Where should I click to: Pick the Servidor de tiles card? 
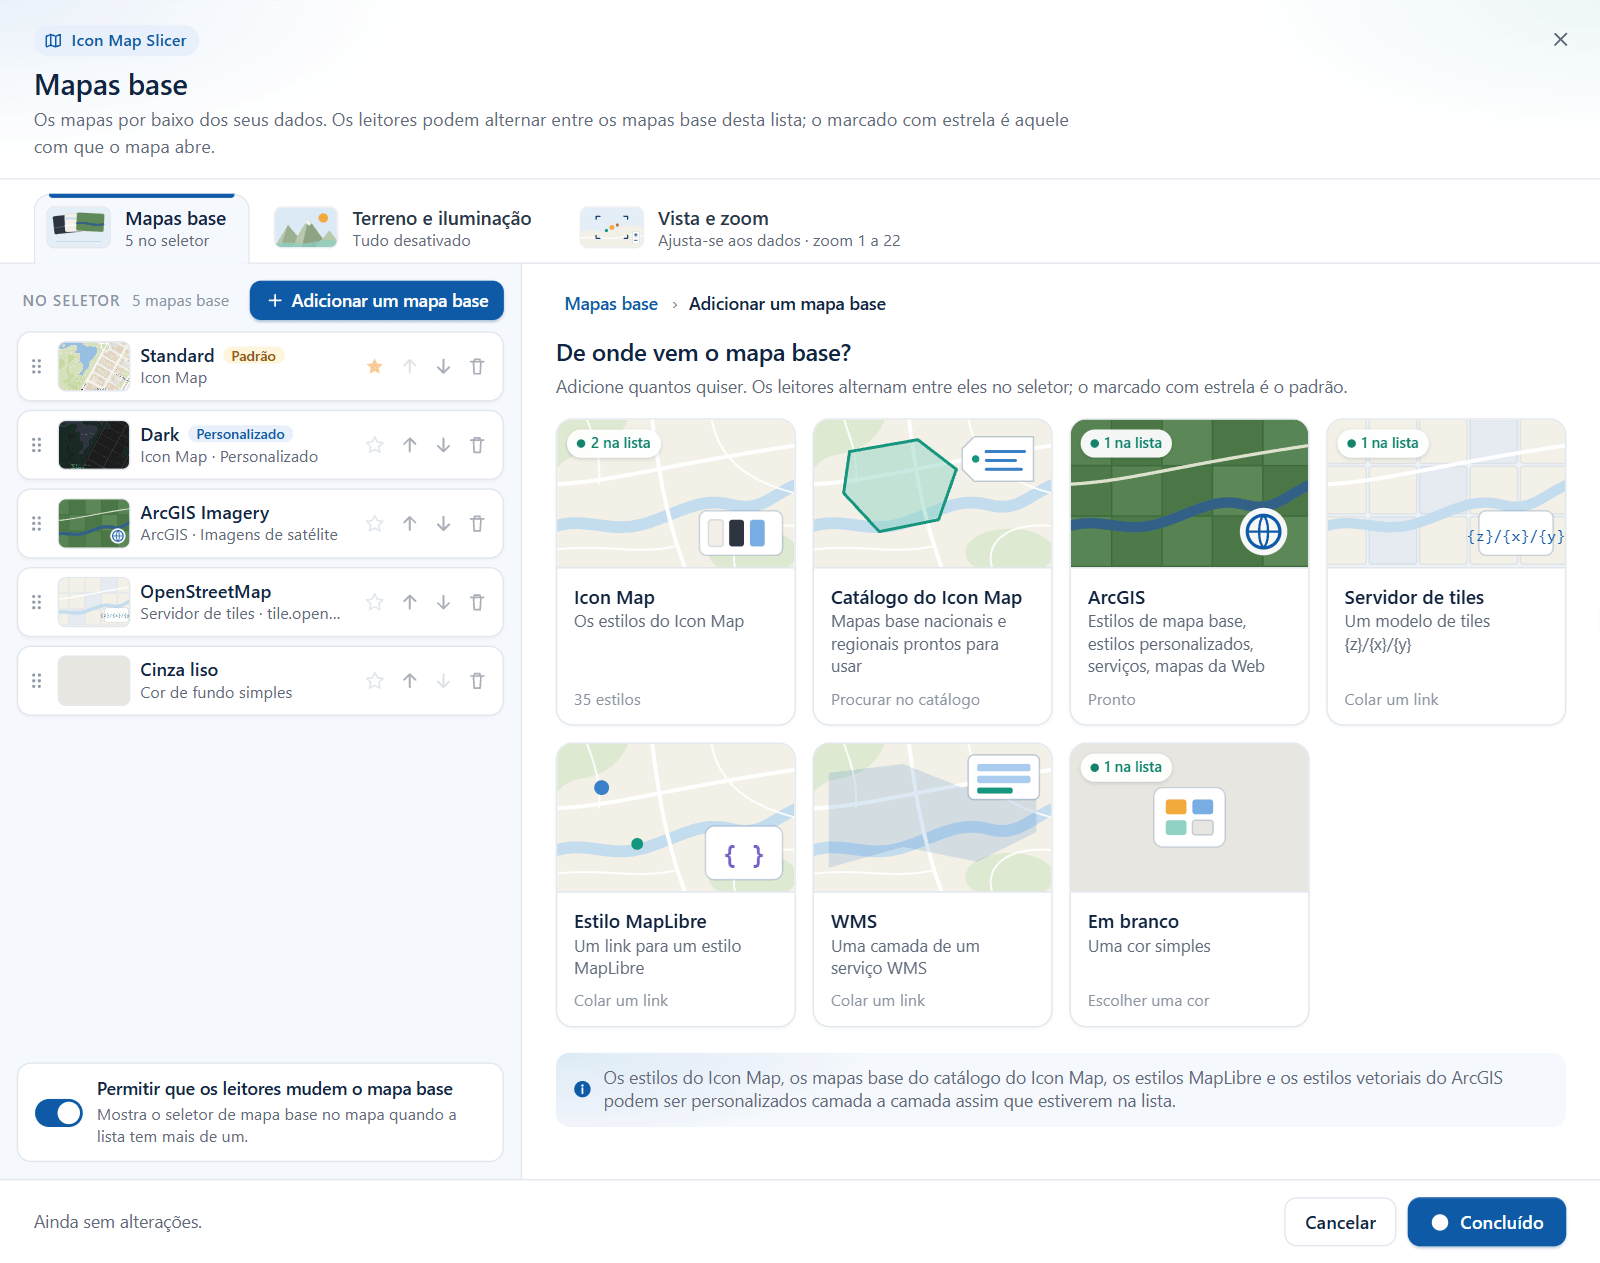[x=1446, y=572]
